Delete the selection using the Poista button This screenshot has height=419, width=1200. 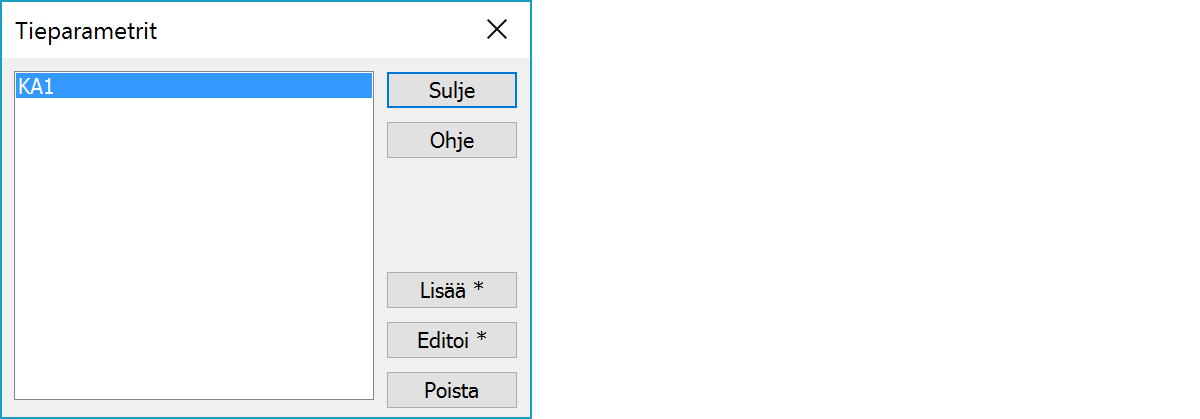click(x=451, y=390)
